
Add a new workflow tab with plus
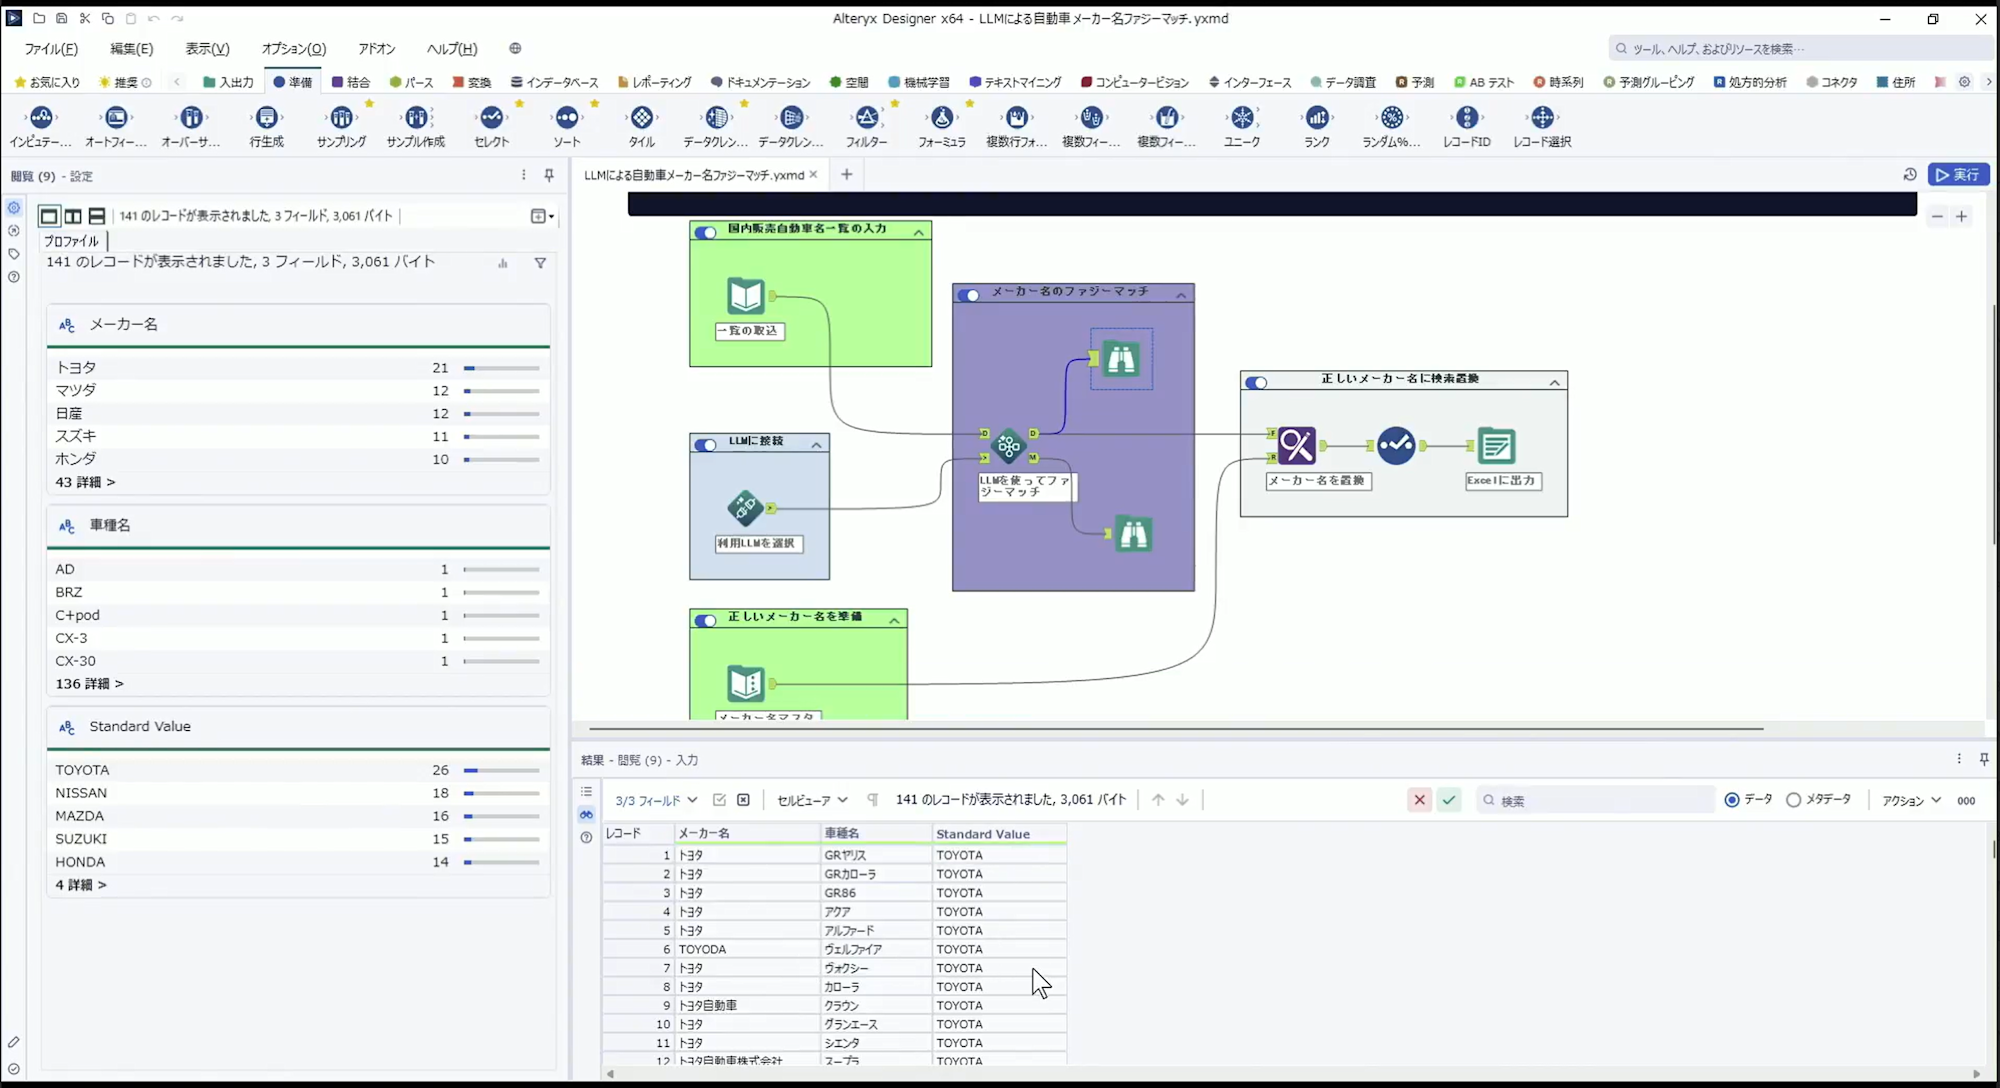846,175
